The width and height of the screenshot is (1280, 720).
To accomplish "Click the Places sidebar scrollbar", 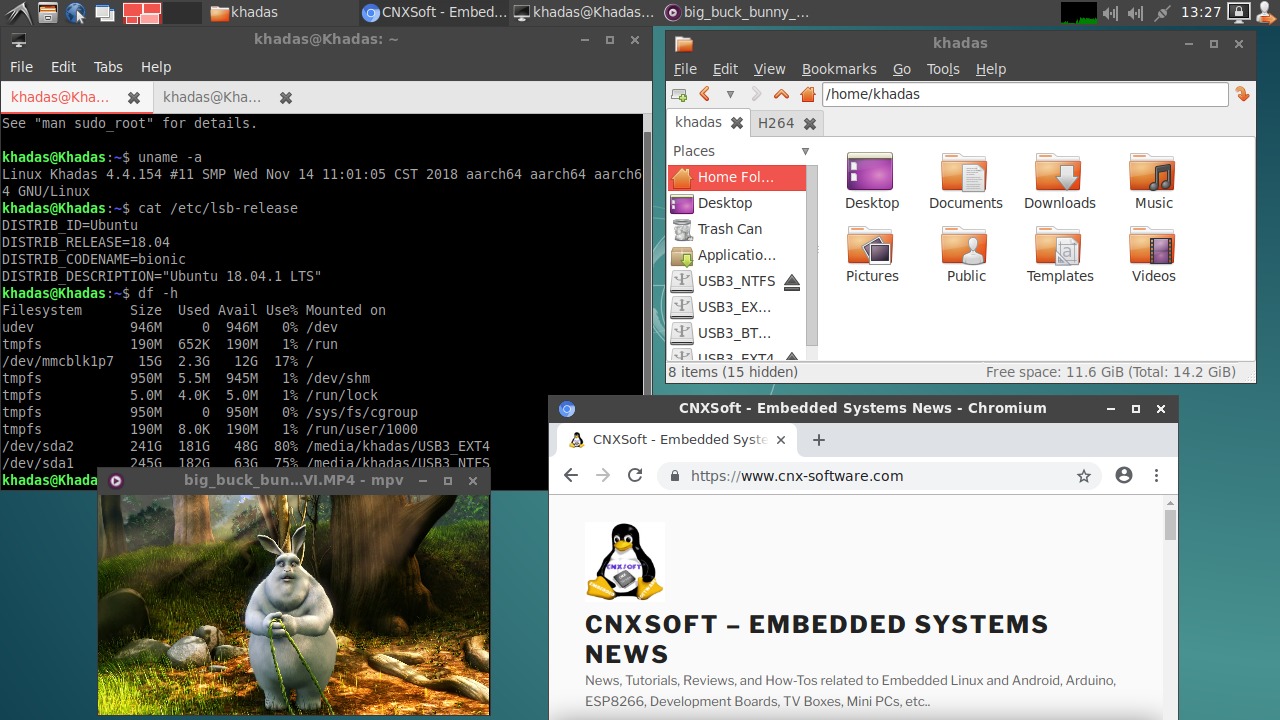I will 811,255.
